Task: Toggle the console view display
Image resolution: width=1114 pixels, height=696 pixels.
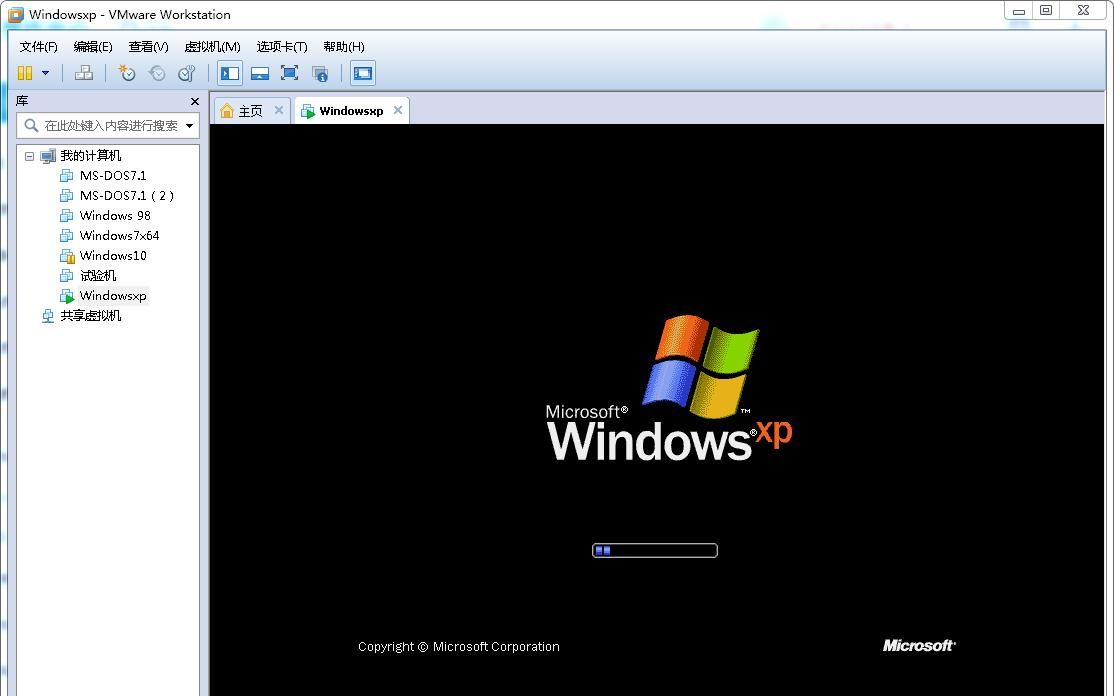Action: coord(361,73)
